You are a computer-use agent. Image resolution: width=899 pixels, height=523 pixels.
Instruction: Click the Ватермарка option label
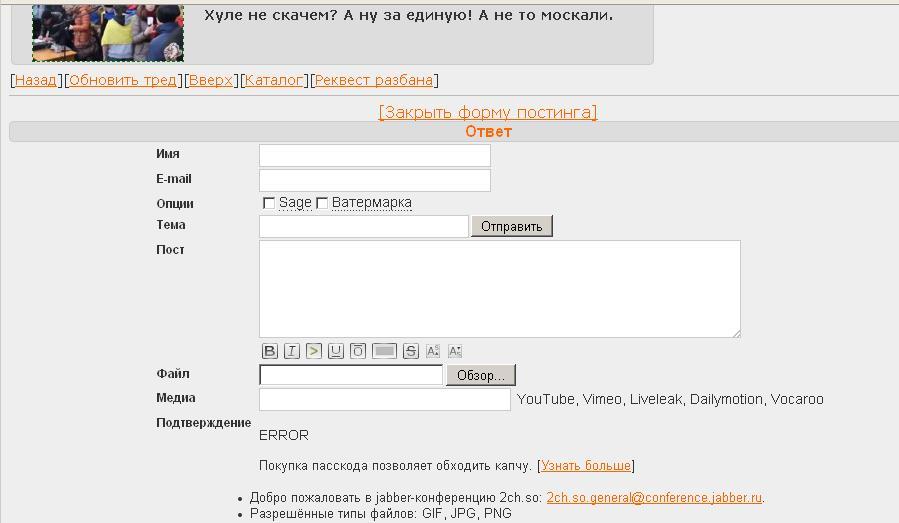pos(372,202)
